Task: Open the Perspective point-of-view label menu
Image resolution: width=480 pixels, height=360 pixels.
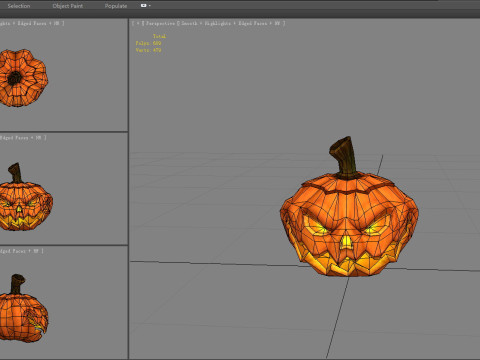Action: click(x=160, y=23)
